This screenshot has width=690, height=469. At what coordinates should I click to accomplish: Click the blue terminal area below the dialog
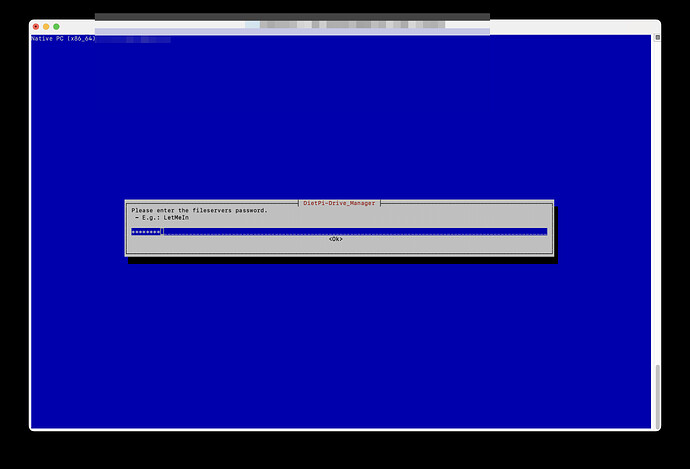click(x=340, y=340)
